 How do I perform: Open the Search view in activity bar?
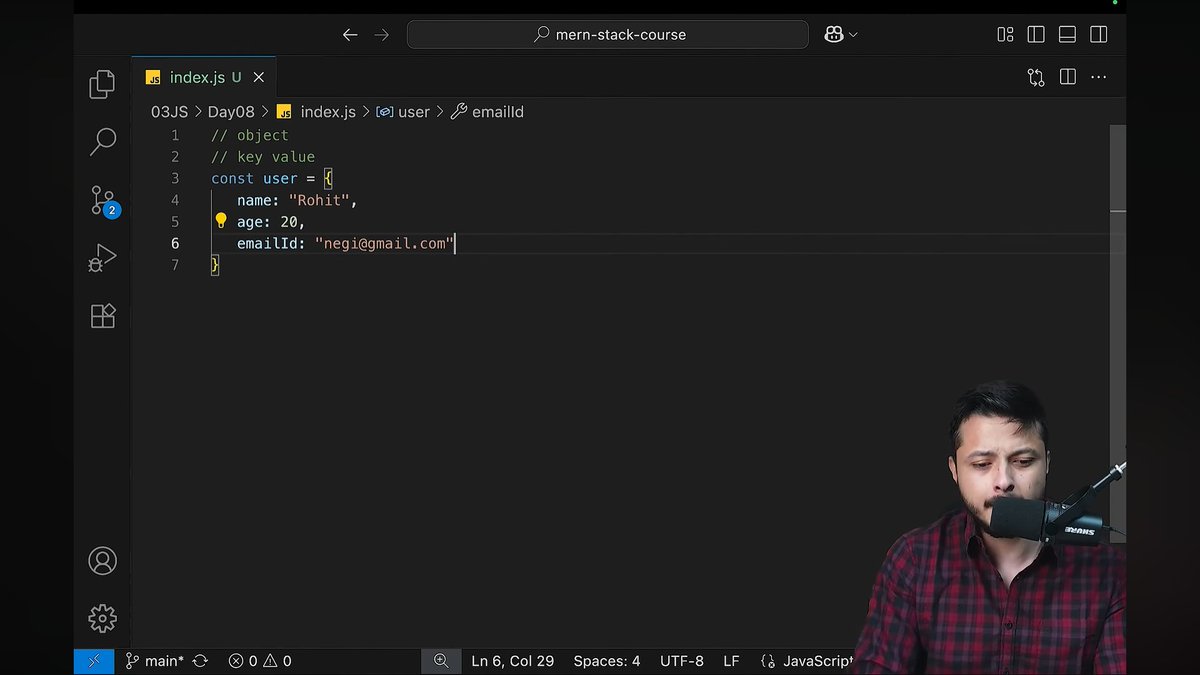coord(102,141)
